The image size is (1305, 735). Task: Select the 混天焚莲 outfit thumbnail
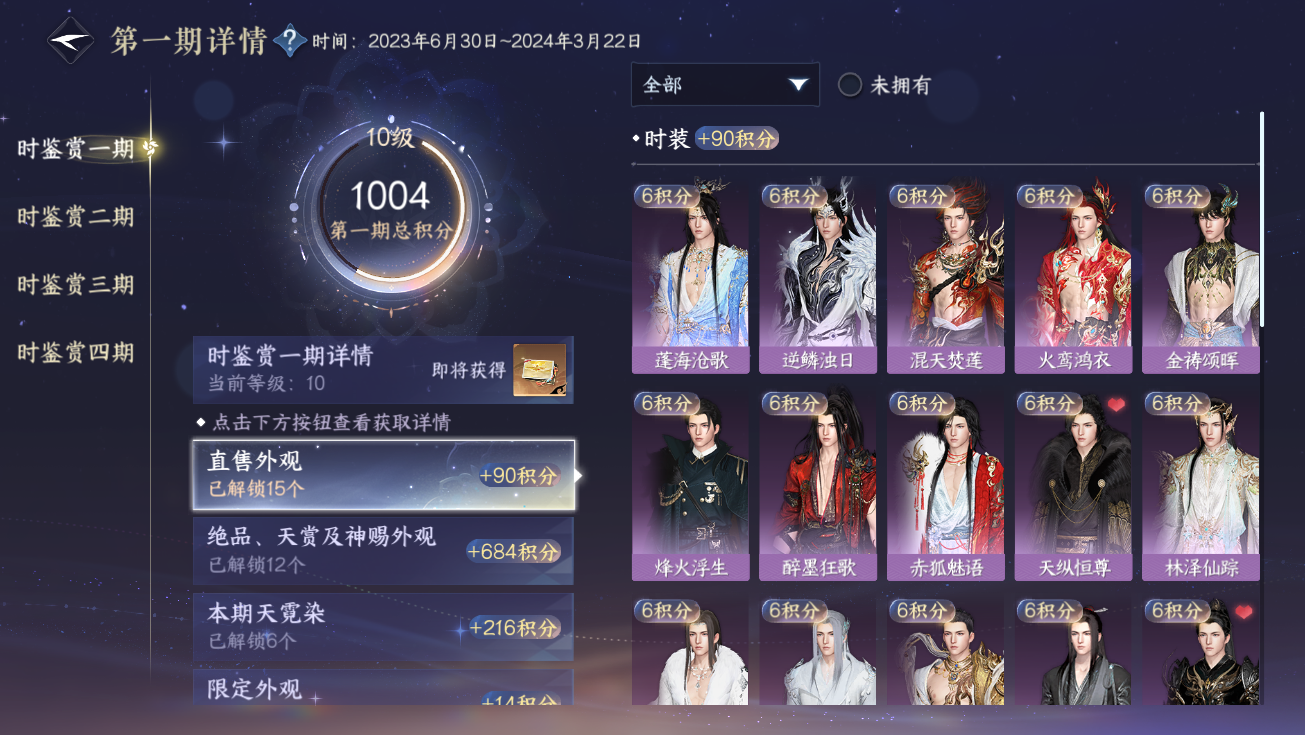click(x=945, y=278)
